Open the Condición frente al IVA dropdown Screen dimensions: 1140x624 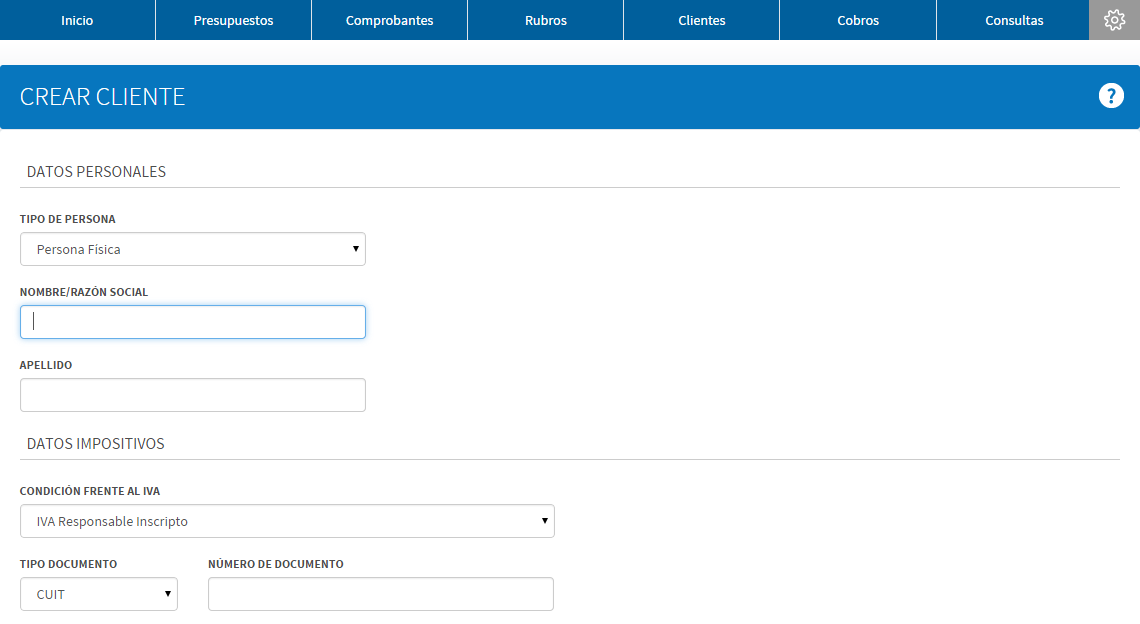coord(287,521)
